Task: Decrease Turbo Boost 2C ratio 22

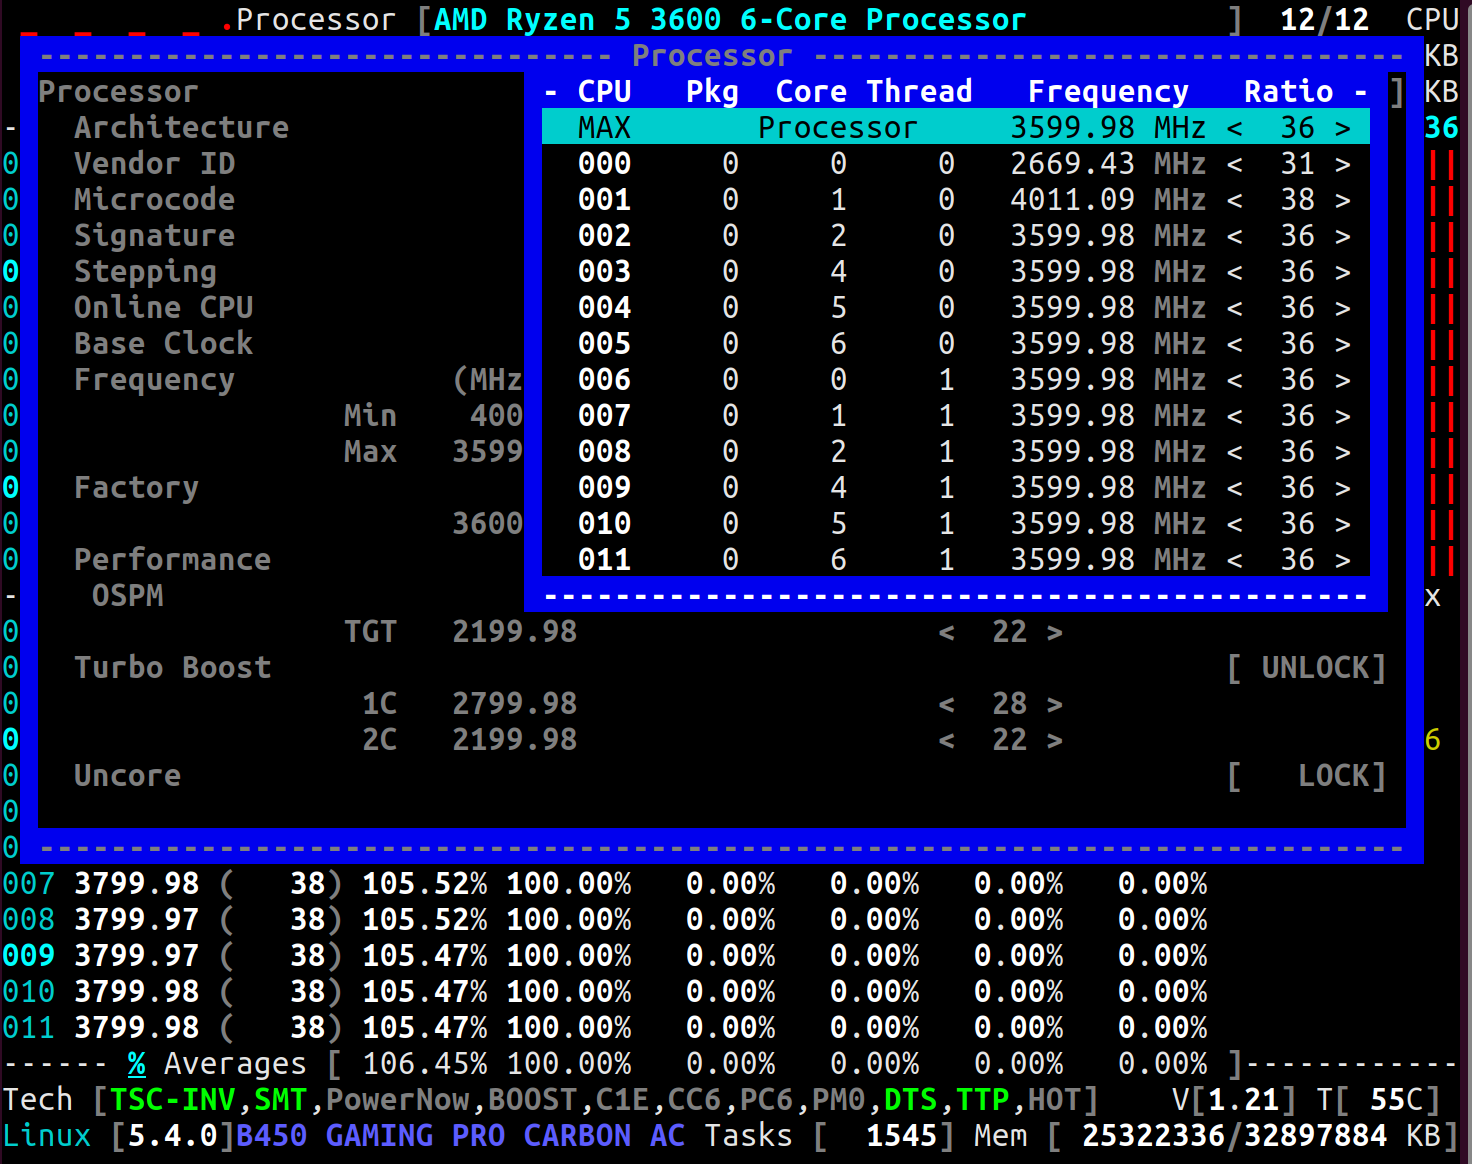Action: pyautogui.click(x=947, y=740)
